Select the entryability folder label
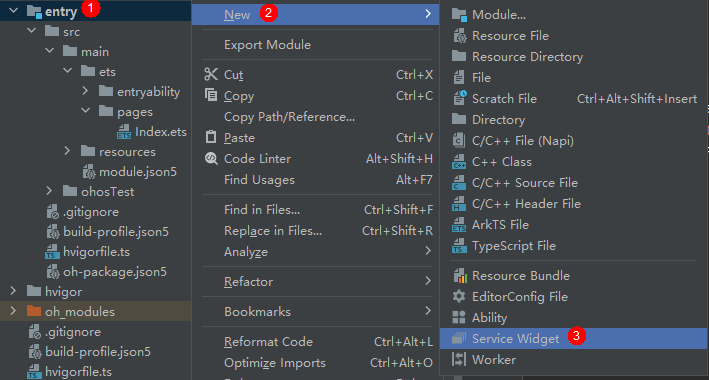The width and height of the screenshot is (709, 380). point(149,92)
